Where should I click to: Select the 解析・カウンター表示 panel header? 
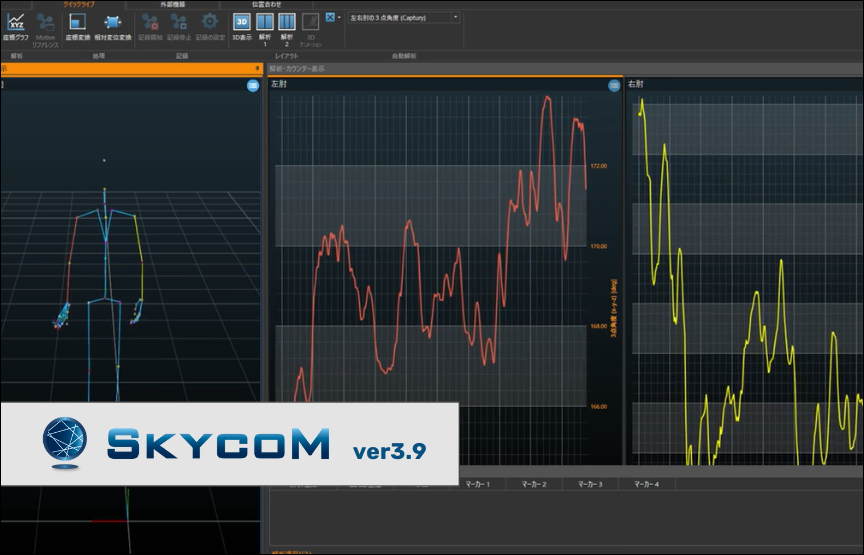click(x=297, y=69)
